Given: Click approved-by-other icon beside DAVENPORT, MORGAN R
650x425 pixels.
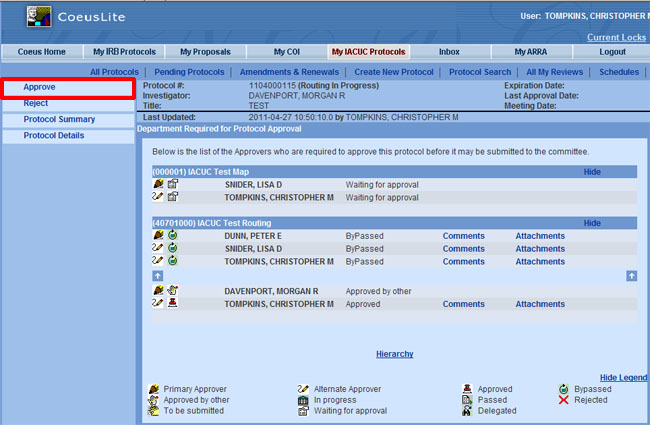Looking at the screenshot, I should [x=172, y=291].
